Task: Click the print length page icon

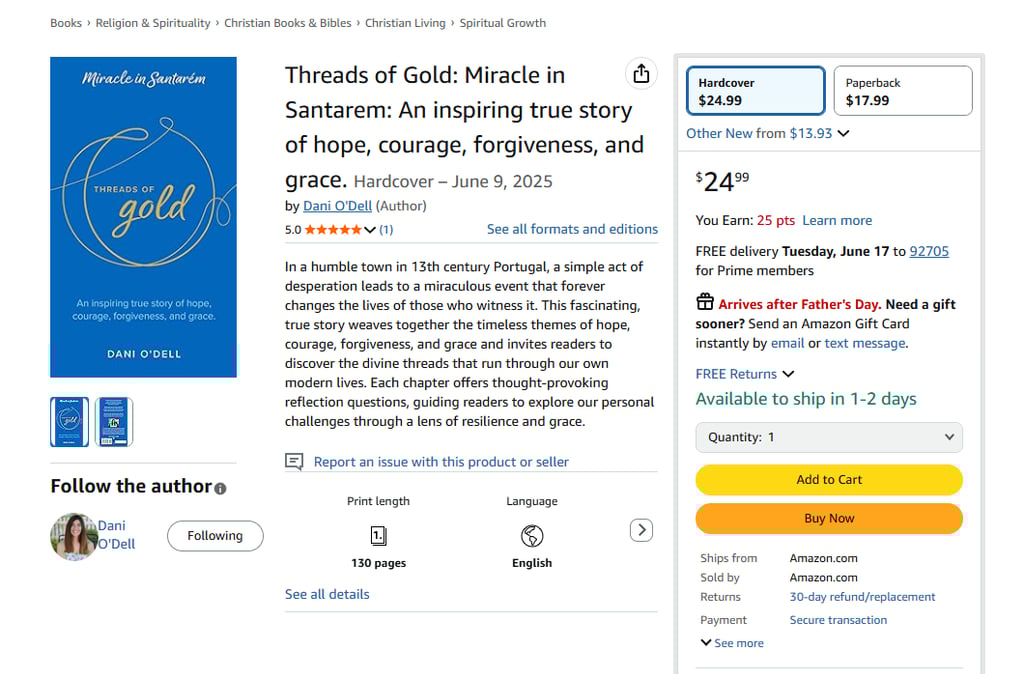Action: [378, 536]
